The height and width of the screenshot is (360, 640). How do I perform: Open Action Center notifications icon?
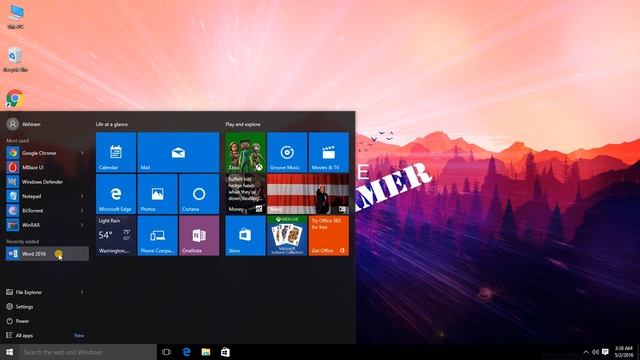[605, 352]
